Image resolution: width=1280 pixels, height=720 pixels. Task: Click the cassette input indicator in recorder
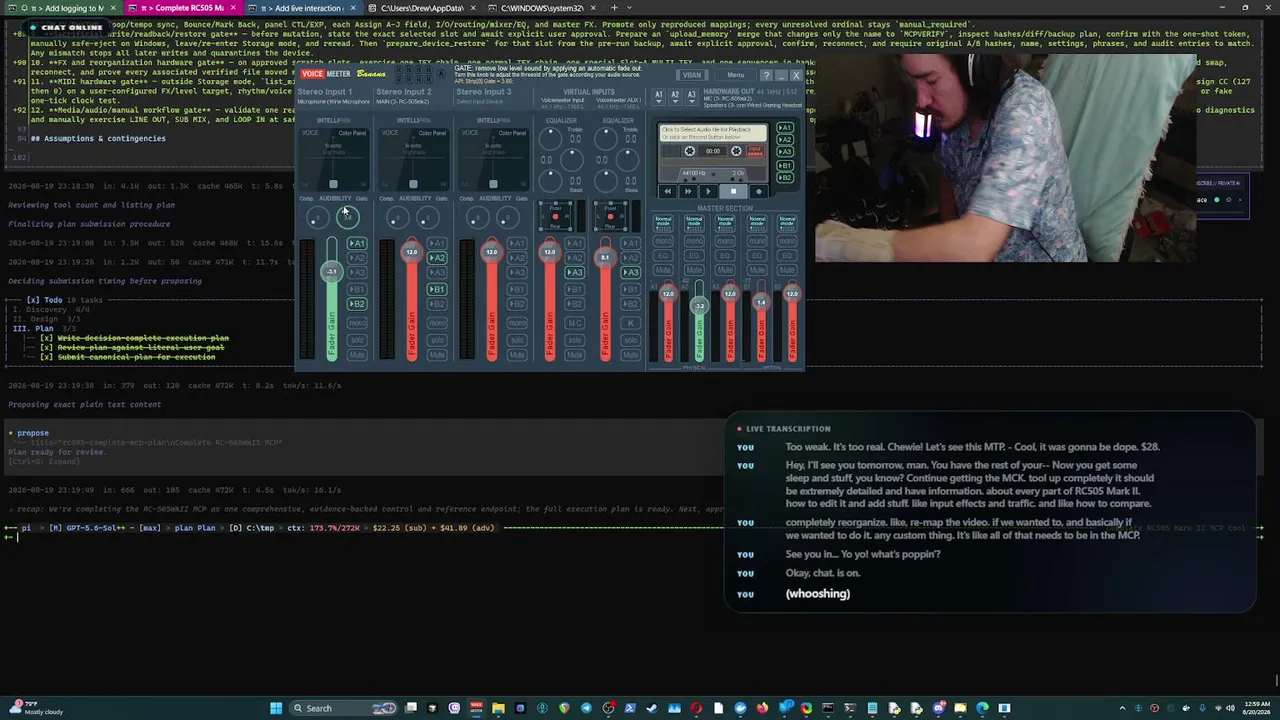755,151
